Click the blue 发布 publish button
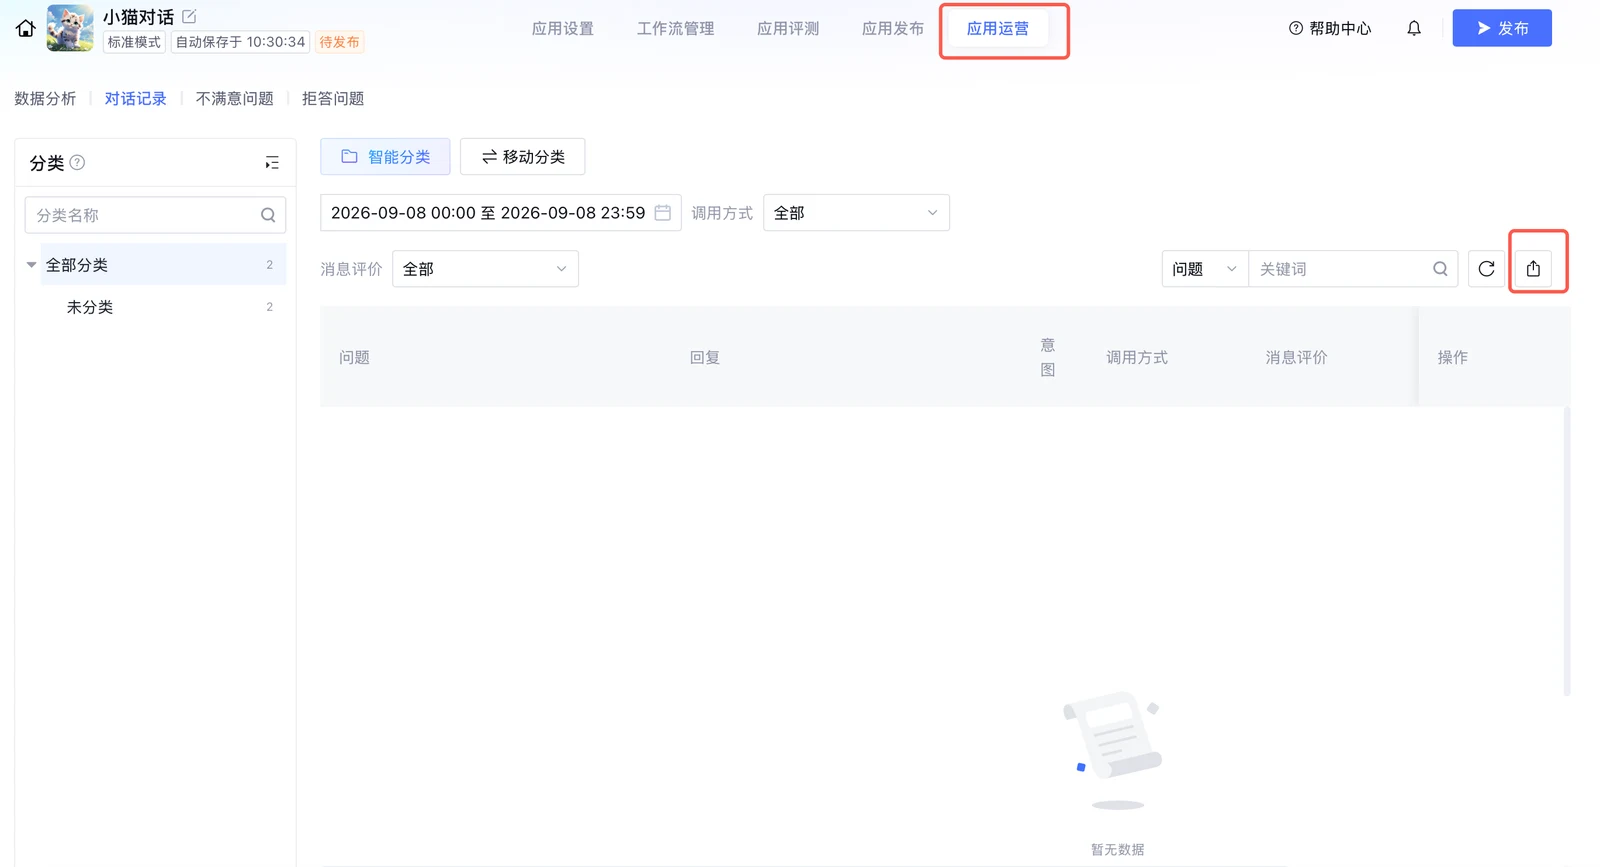This screenshot has height=867, width=1600. [1502, 28]
